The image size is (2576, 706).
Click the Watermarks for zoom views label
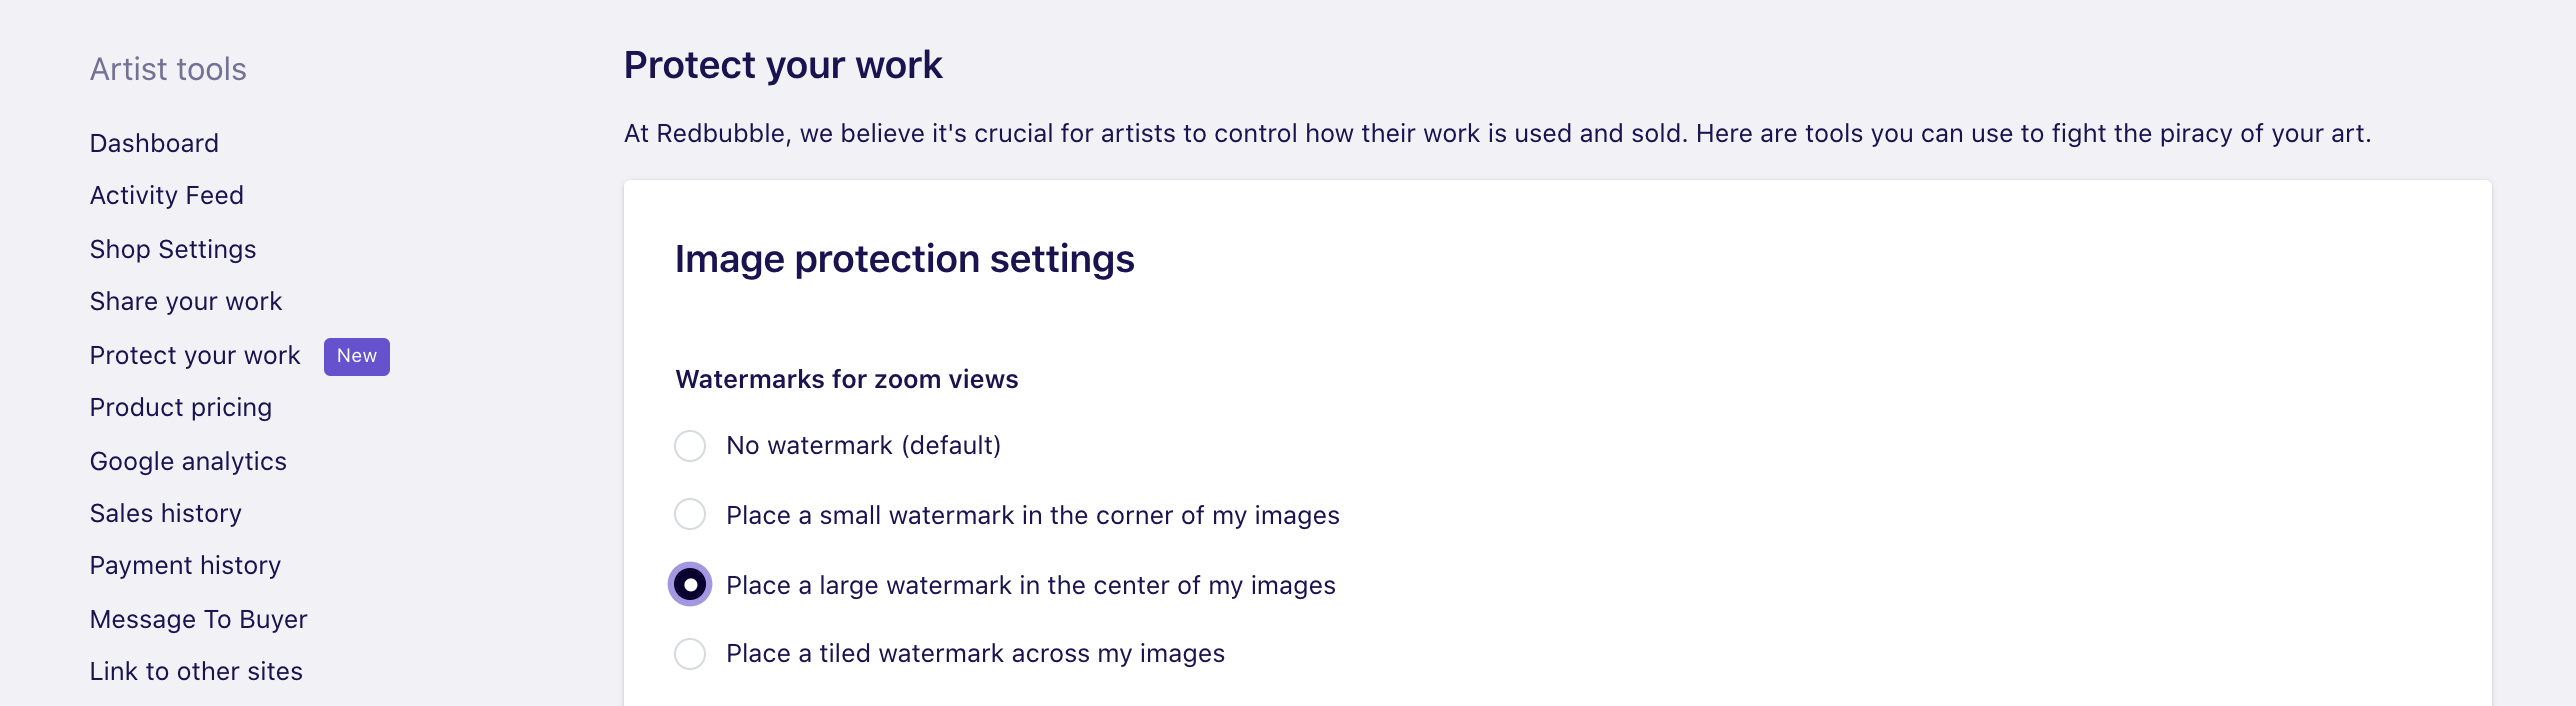coord(846,379)
